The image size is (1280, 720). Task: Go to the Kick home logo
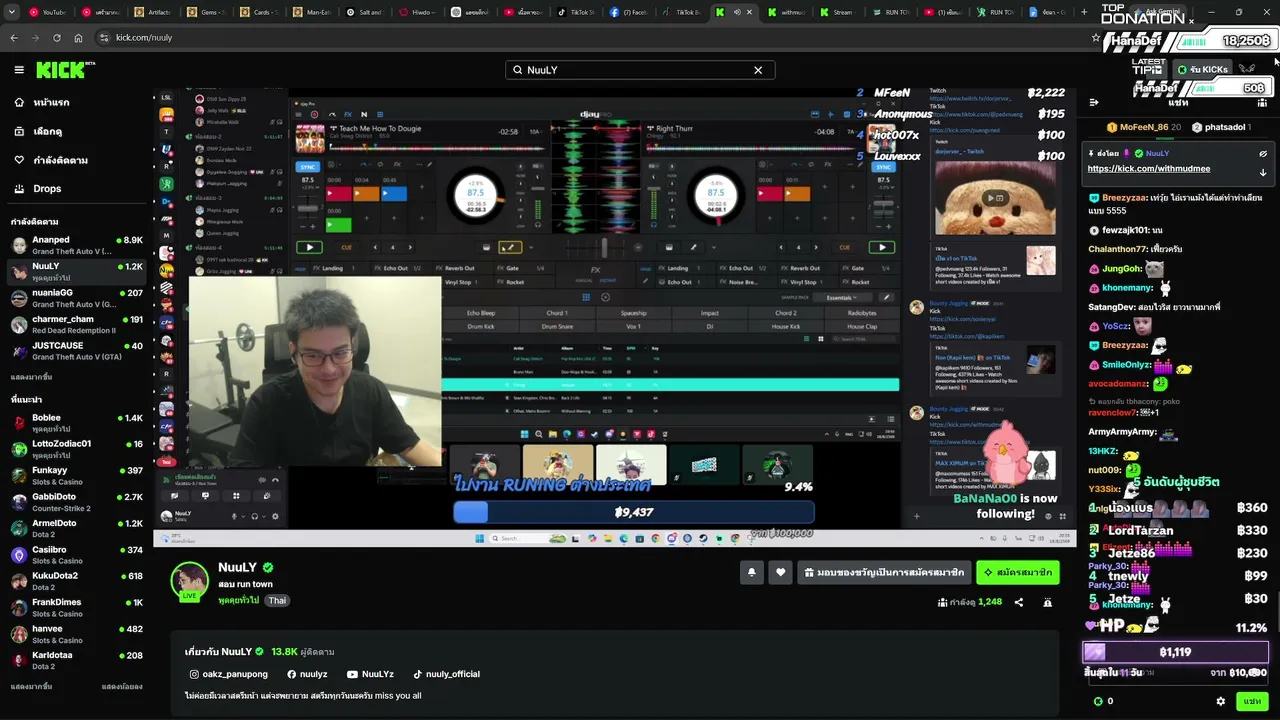click(x=65, y=70)
